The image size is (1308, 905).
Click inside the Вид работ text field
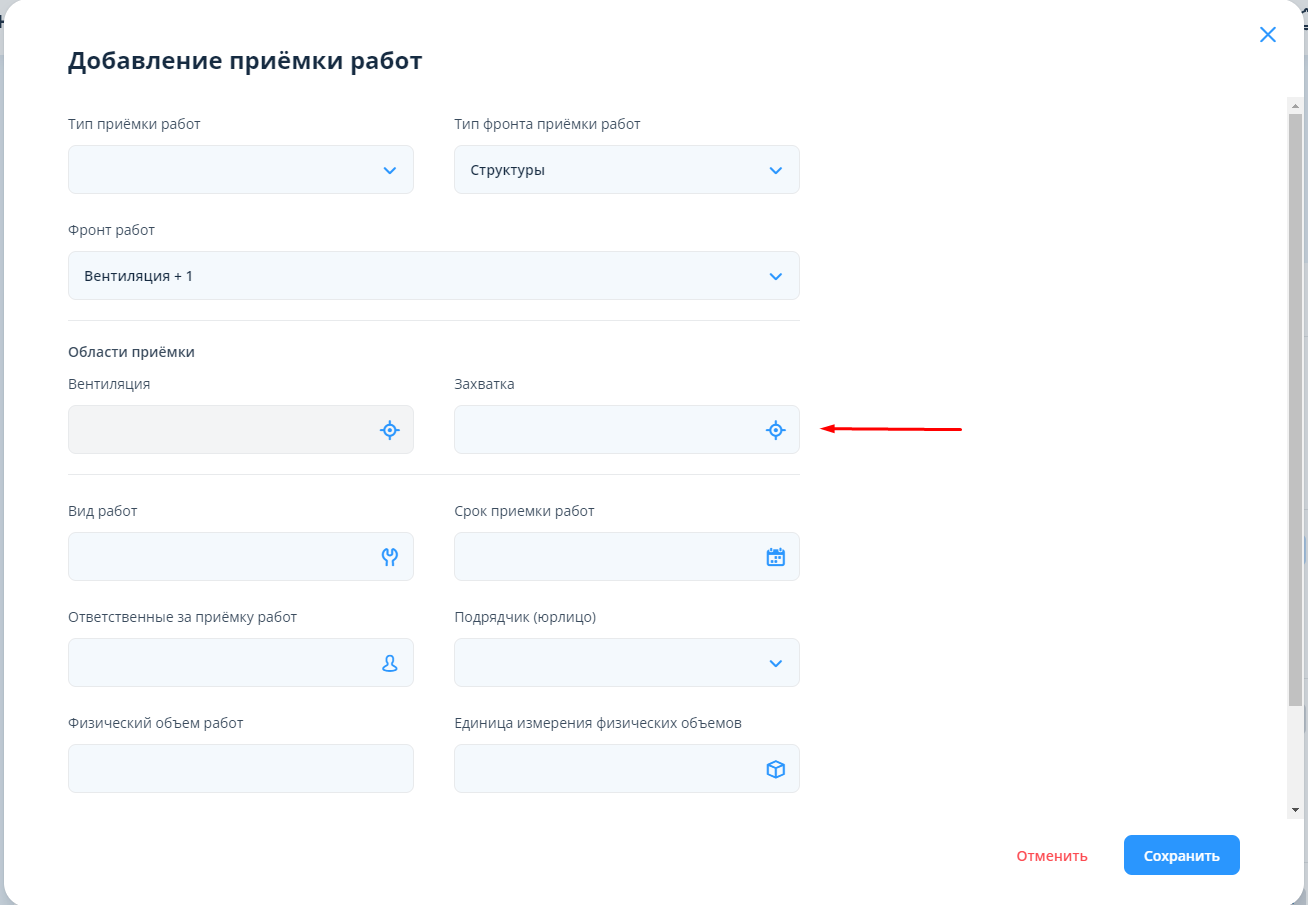[220, 557]
